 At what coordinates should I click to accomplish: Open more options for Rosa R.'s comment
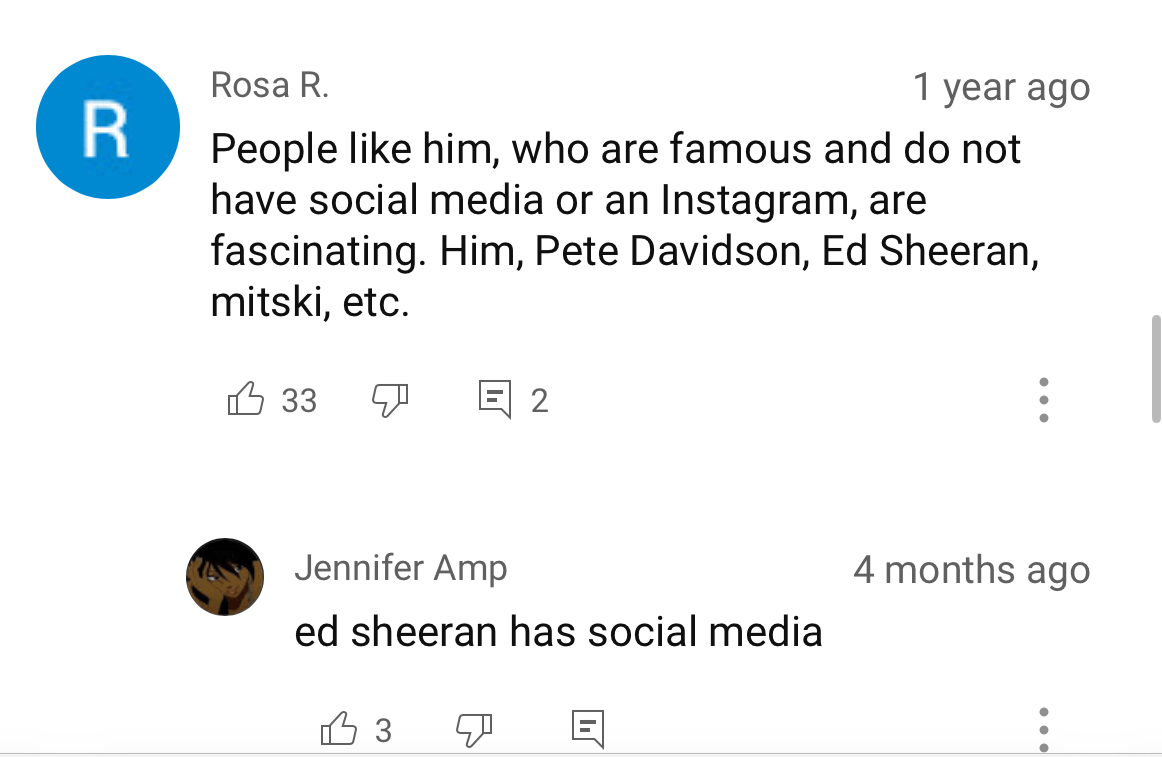point(1043,400)
